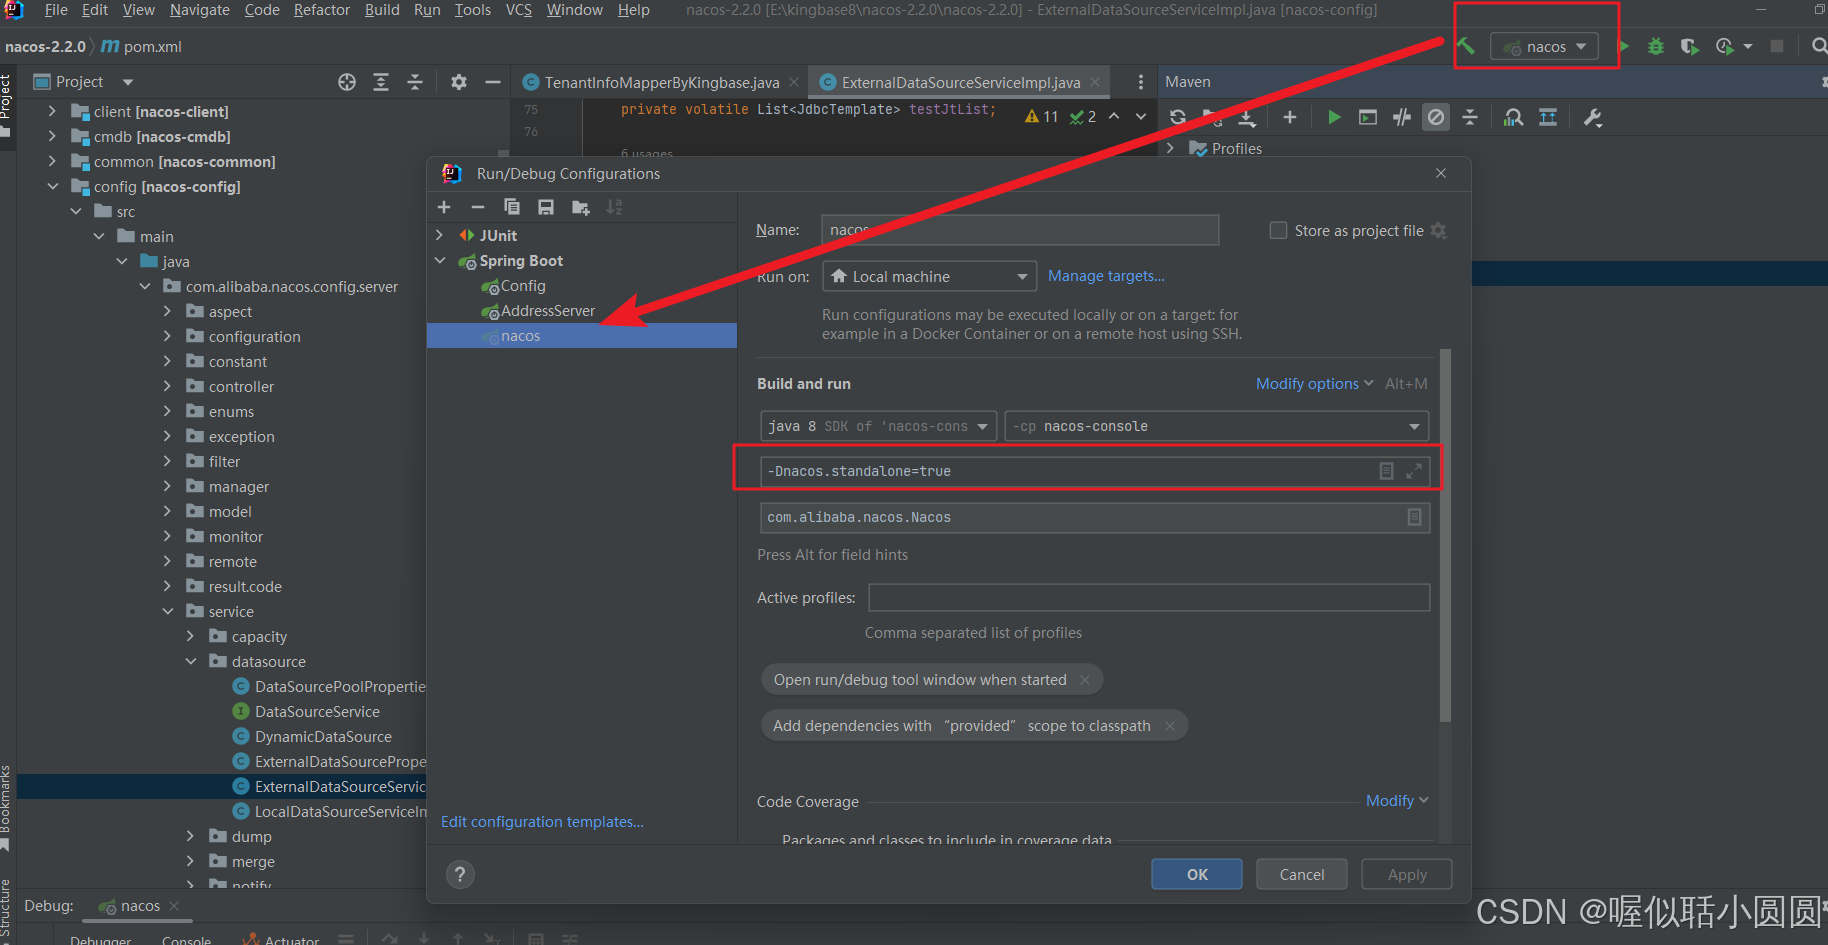
Task: Run with Coverage using the shield icon
Action: 1689,46
